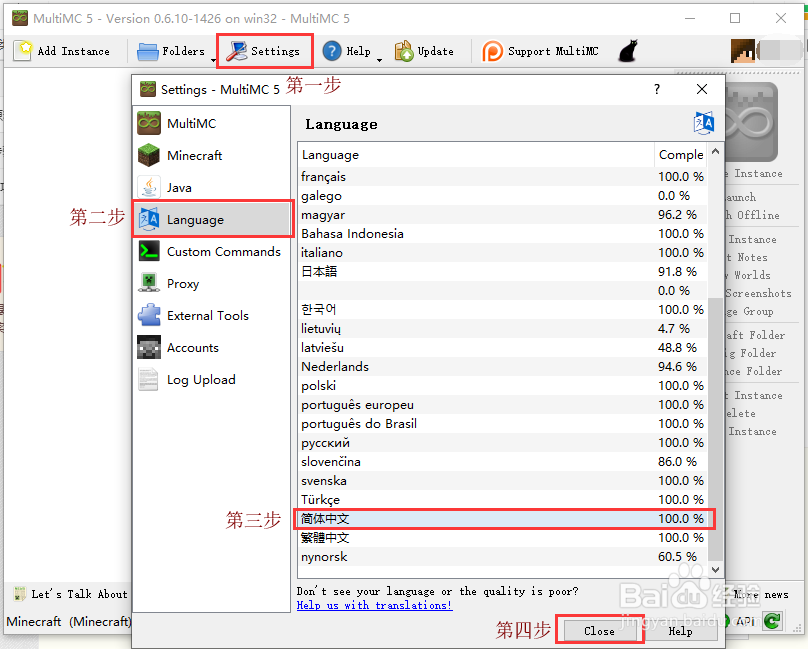
Task: Click the language list scrollbar thumb
Action: click(715, 429)
